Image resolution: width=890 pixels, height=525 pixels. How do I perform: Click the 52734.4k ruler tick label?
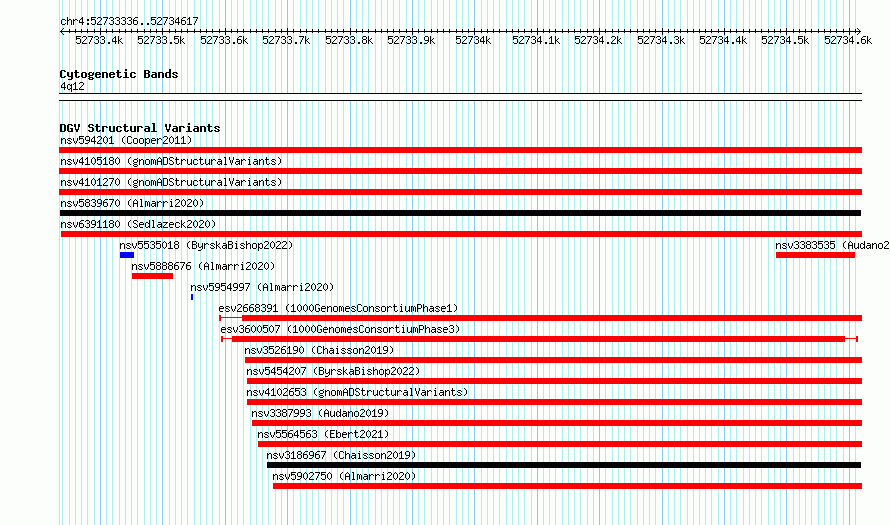723,40
